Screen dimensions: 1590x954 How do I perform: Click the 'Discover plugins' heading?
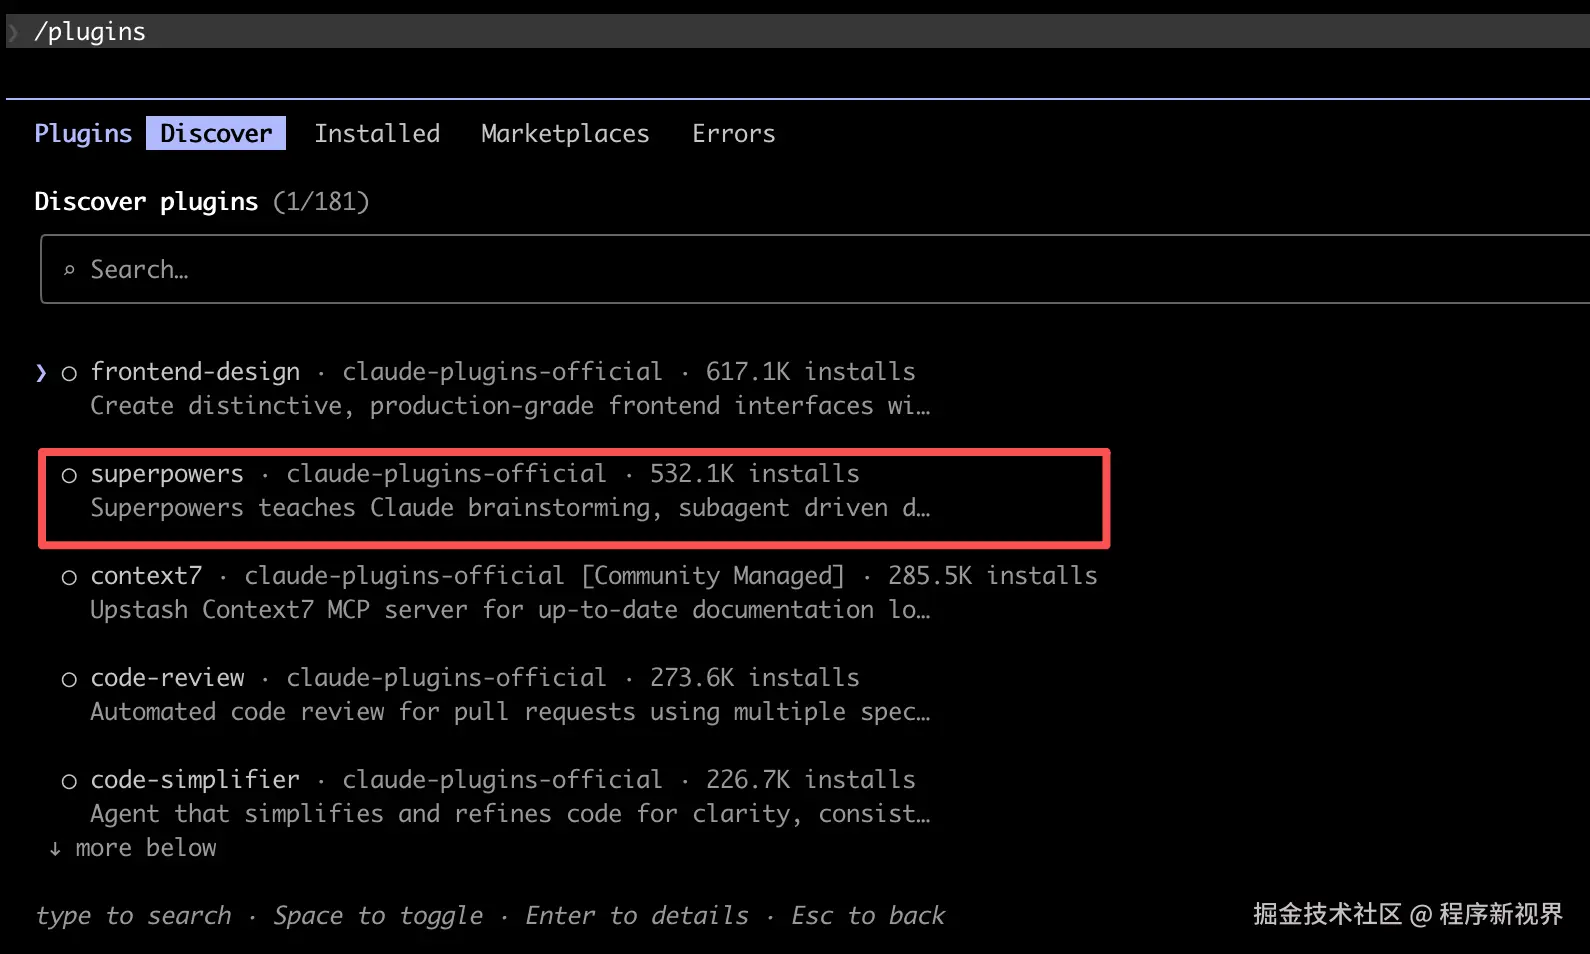click(146, 202)
